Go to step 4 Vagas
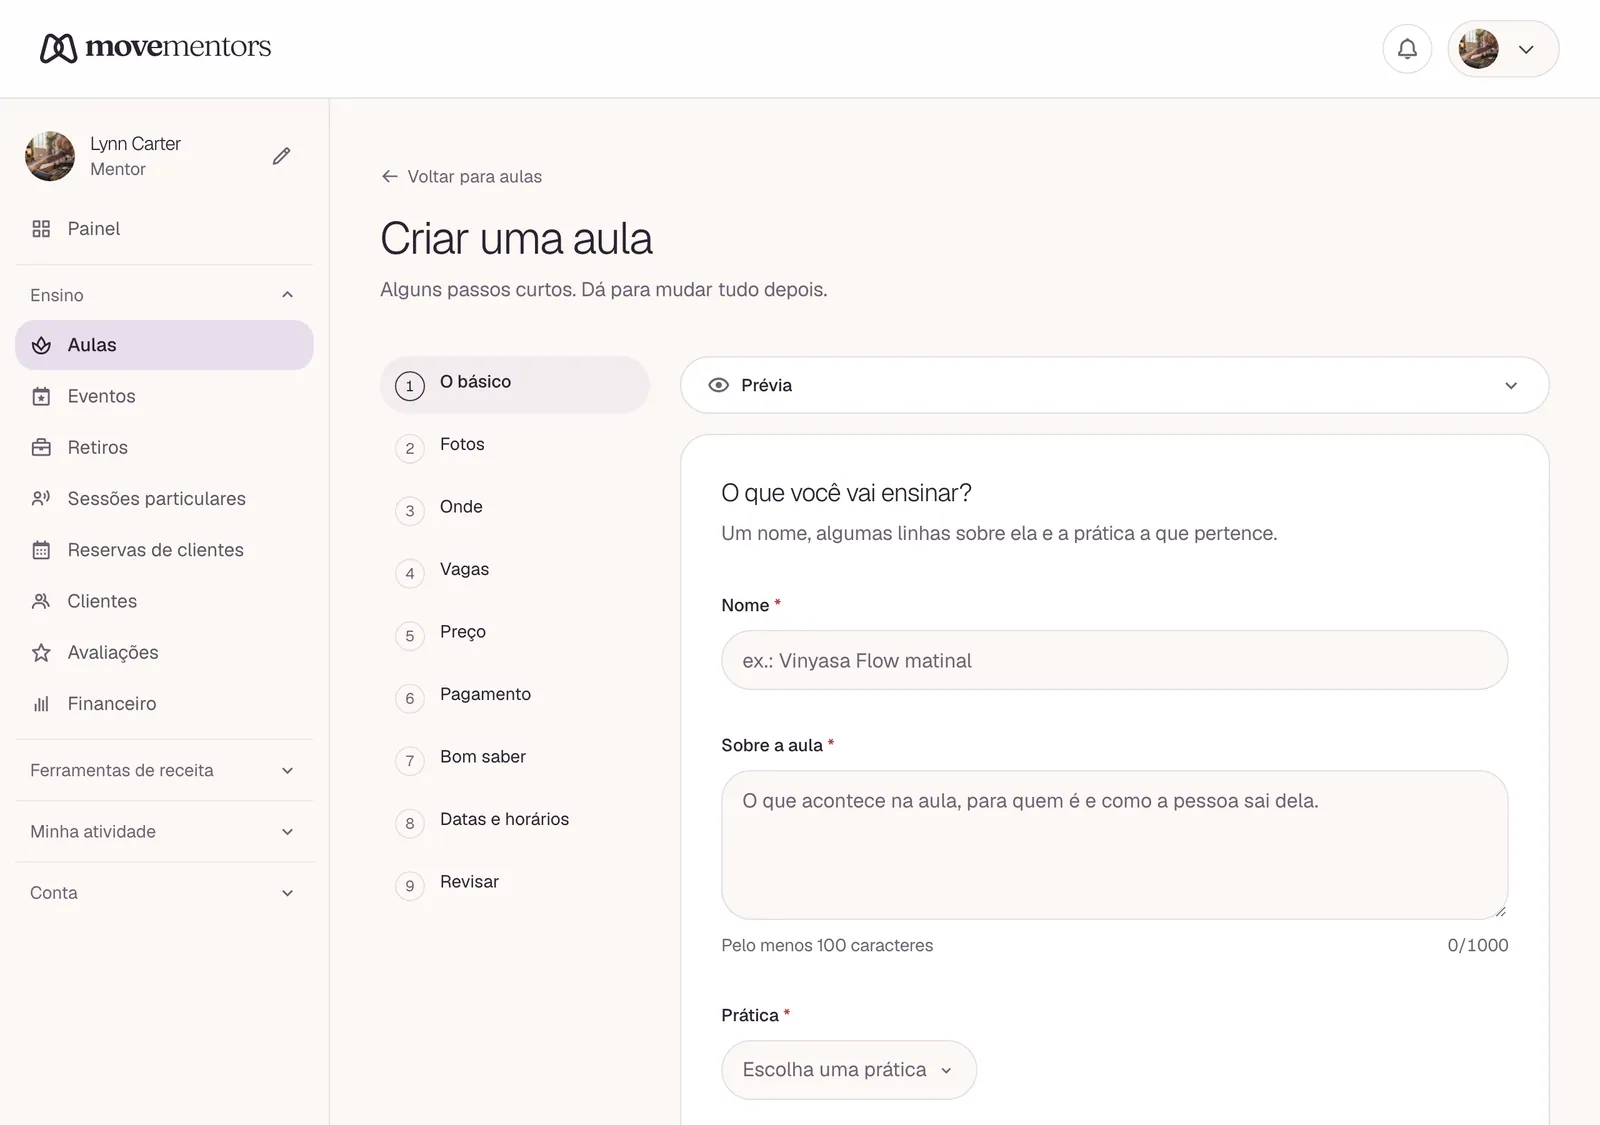This screenshot has height=1125, width=1600. [x=515, y=572]
